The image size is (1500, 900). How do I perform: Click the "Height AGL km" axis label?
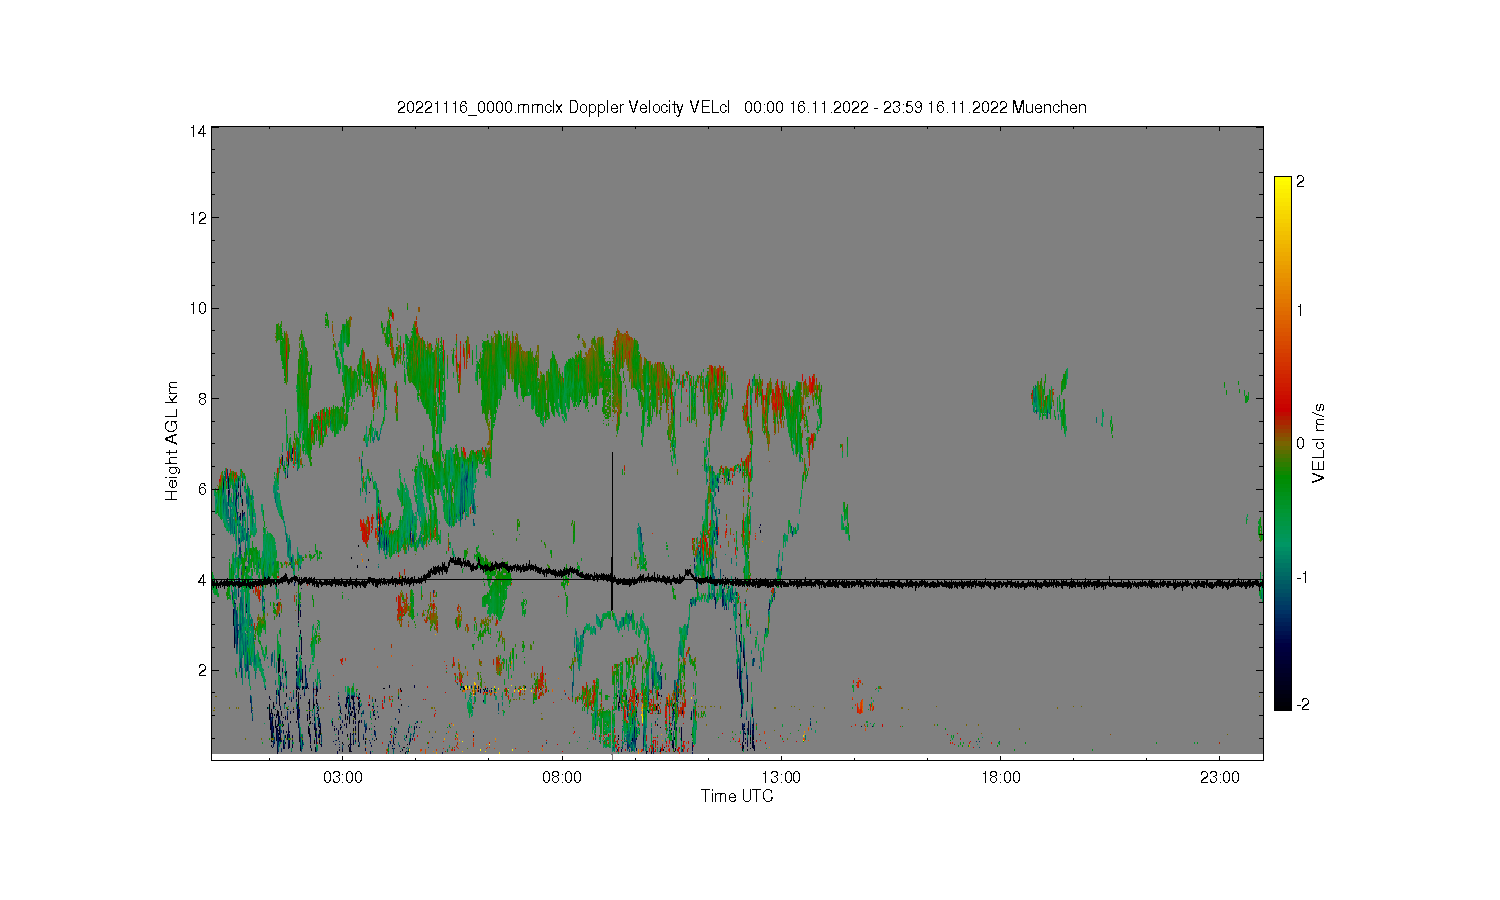tap(172, 441)
